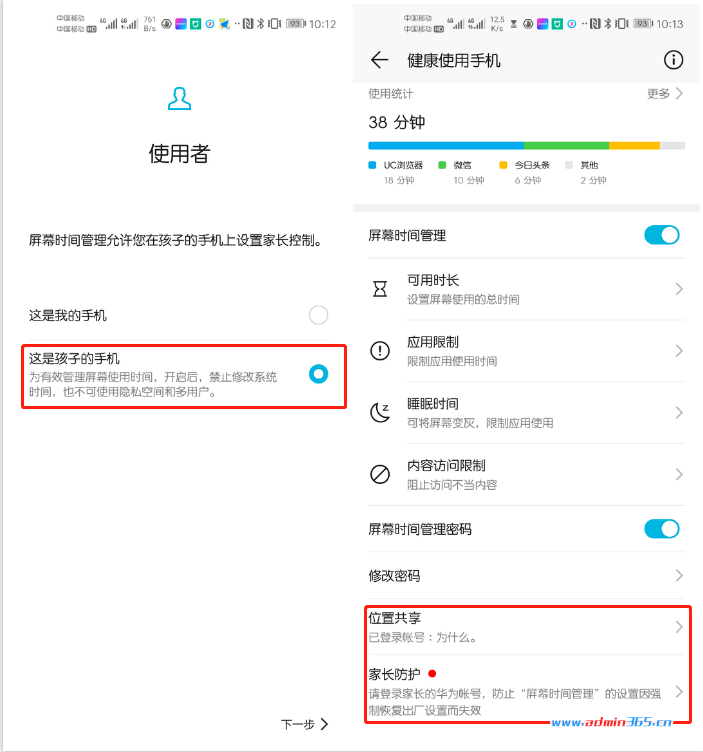Open 家长防护 settings entry

click(x=527, y=689)
